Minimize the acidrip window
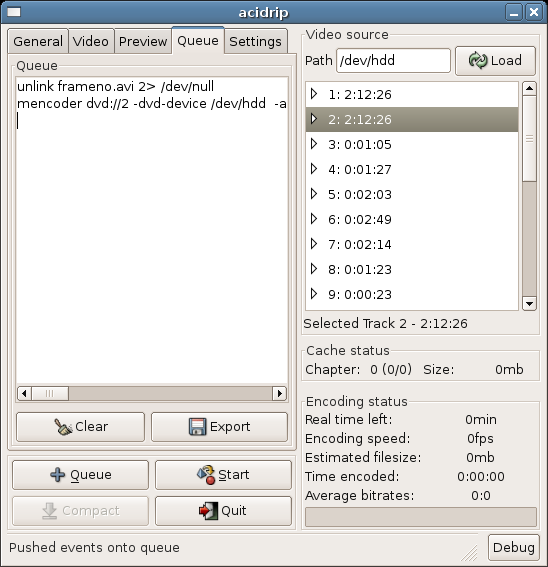 click(x=514, y=13)
